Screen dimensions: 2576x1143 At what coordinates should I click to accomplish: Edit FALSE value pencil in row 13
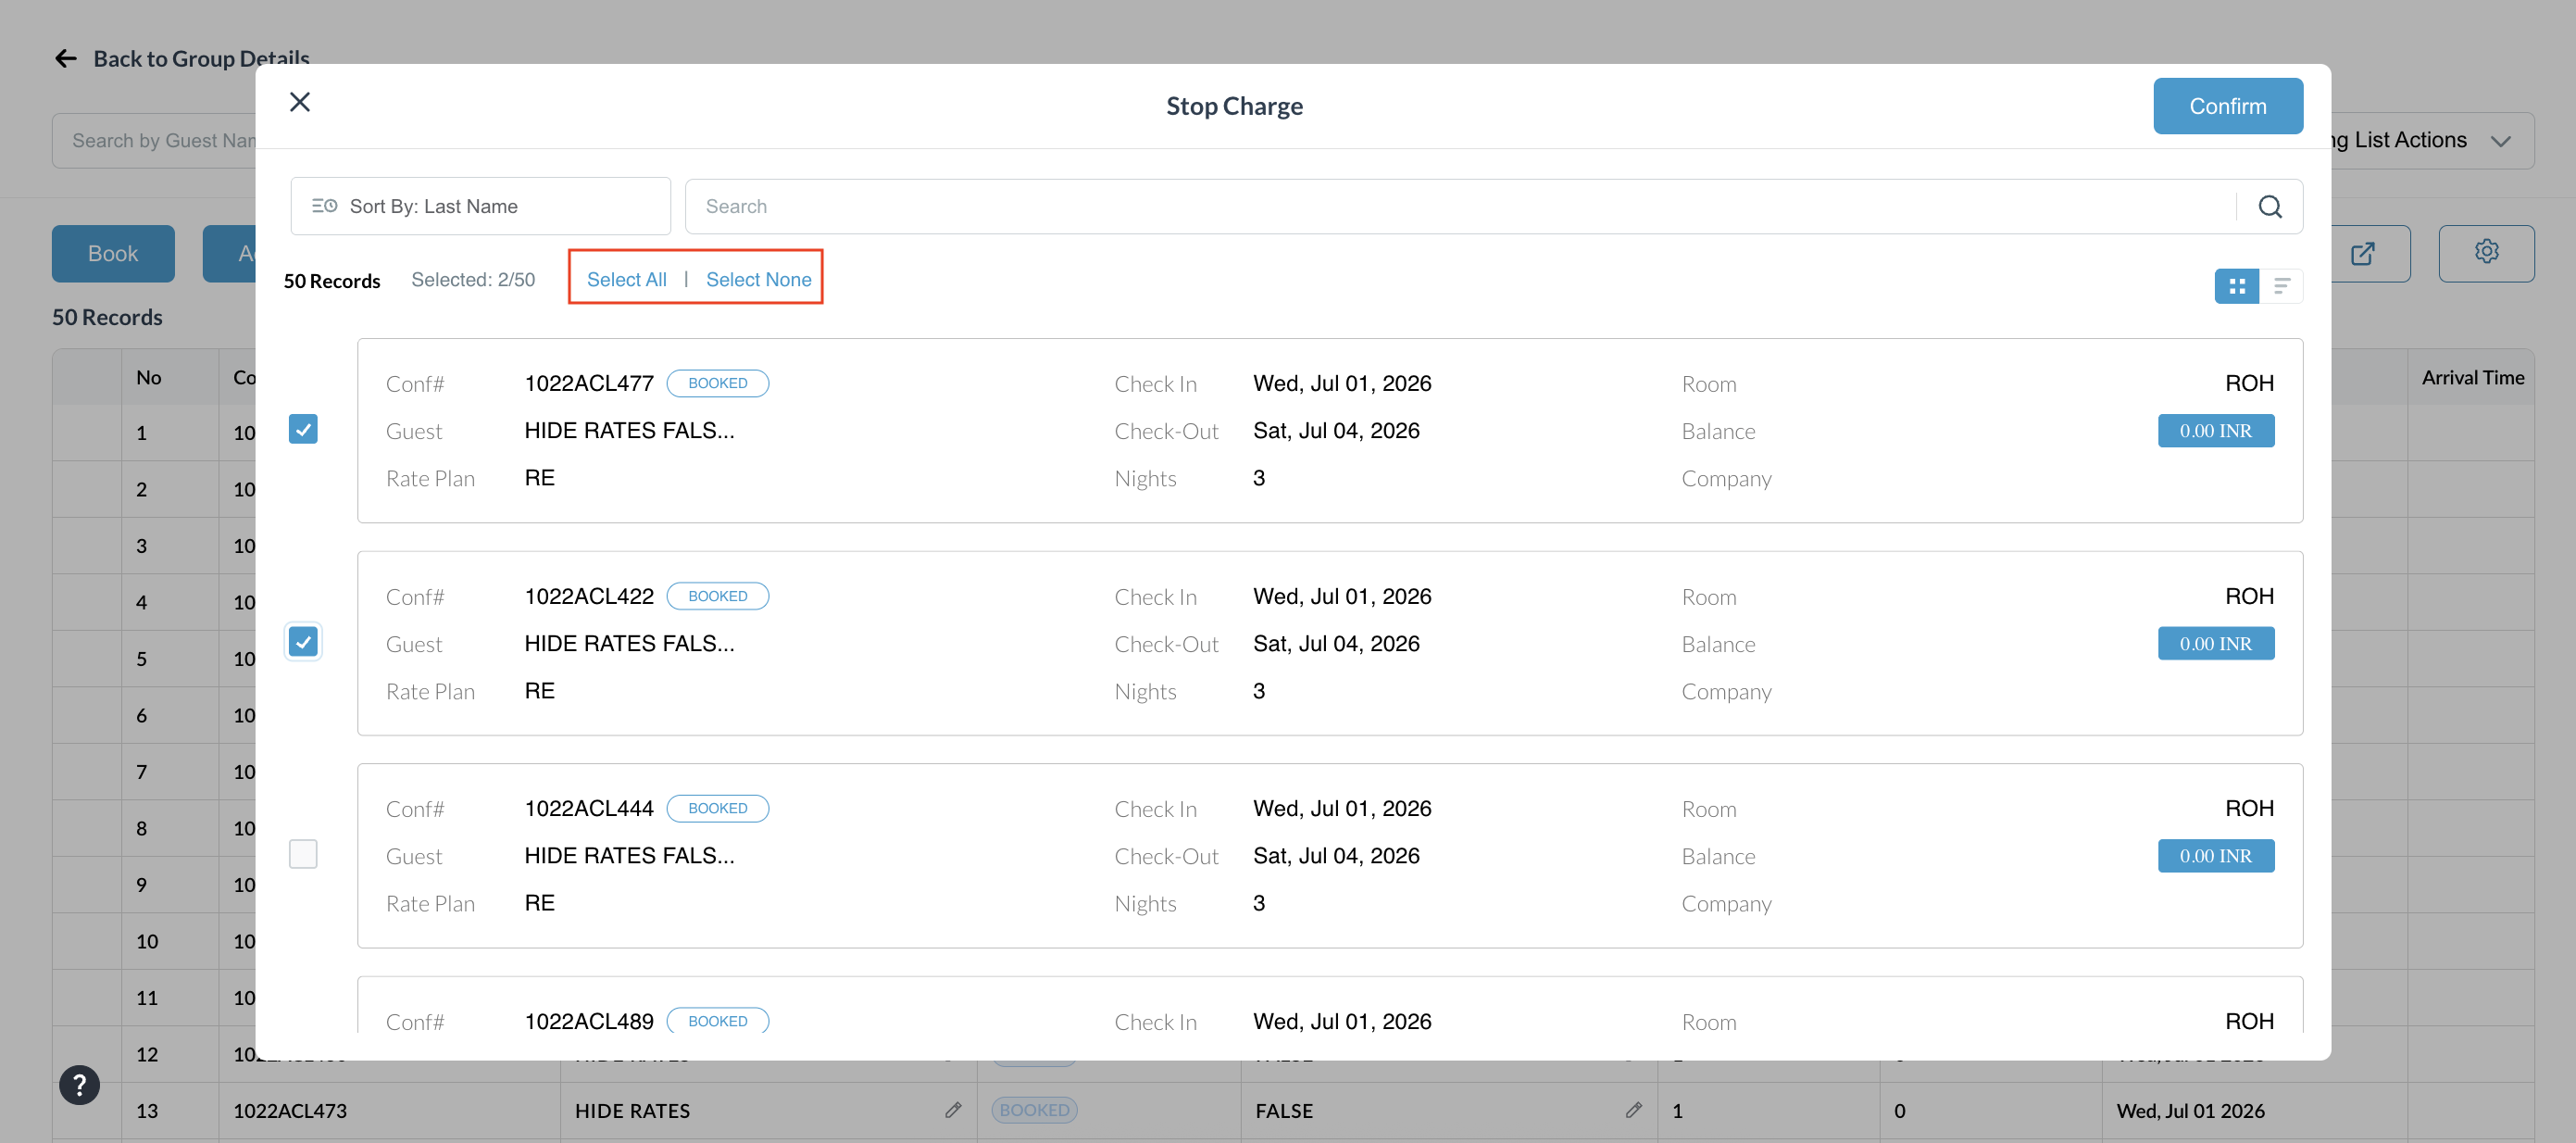[1633, 1110]
